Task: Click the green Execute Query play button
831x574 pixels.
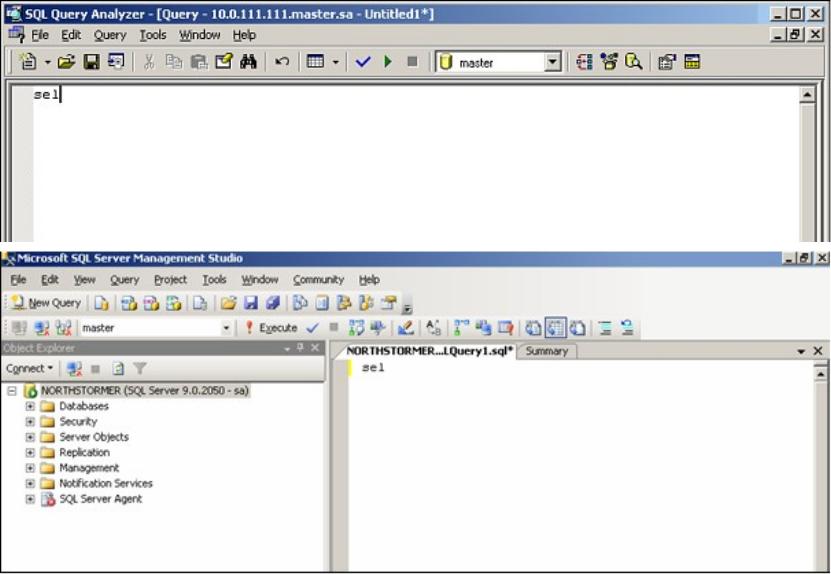Action: click(388, 62)
